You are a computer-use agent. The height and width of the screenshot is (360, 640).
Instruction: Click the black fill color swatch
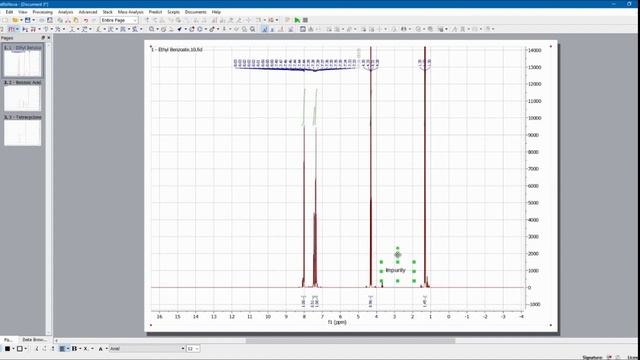point(7,349)
